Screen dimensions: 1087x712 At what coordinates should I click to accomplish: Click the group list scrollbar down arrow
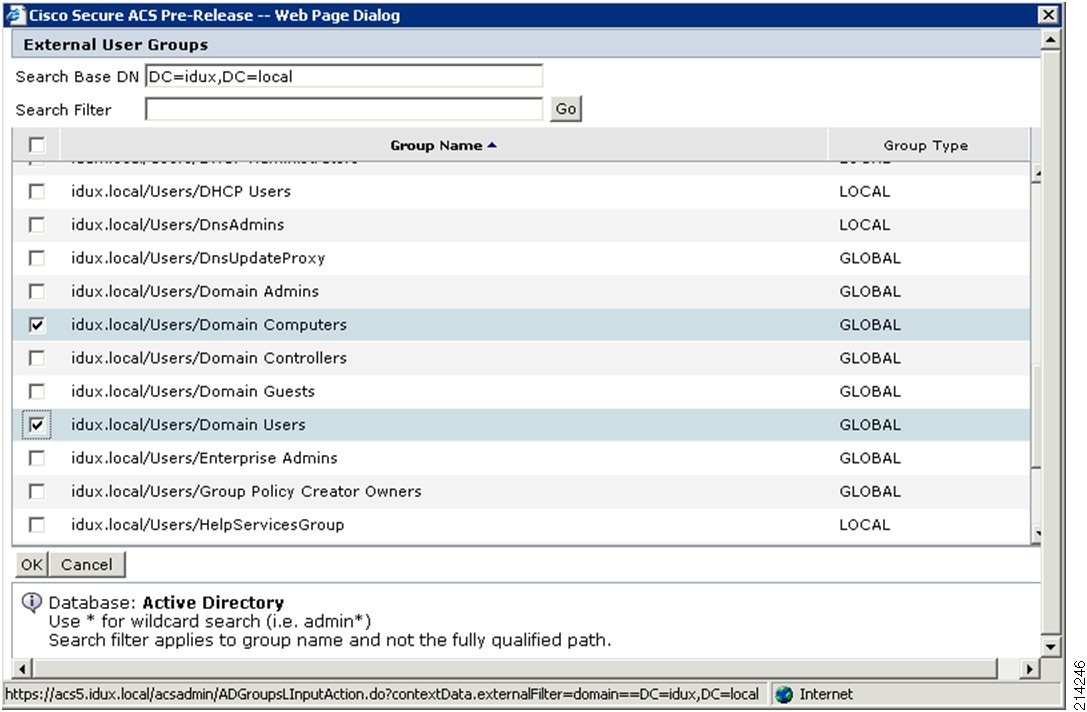pos(1036,533)
